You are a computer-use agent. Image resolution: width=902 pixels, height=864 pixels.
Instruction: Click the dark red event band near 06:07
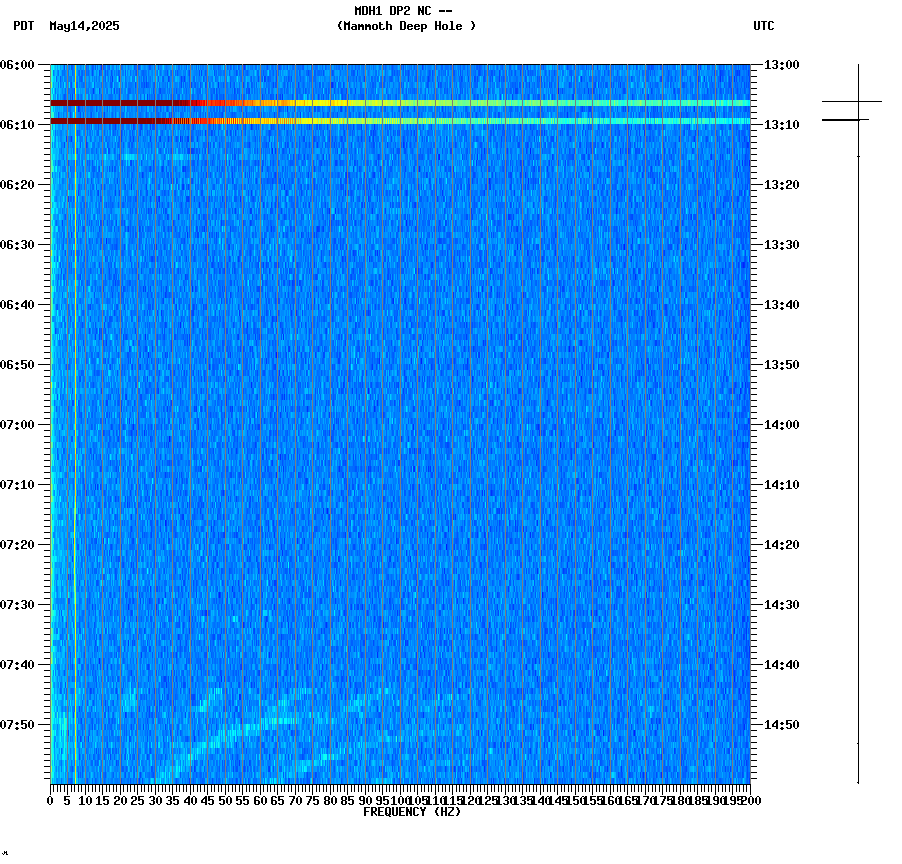click(x=300, y=102)
